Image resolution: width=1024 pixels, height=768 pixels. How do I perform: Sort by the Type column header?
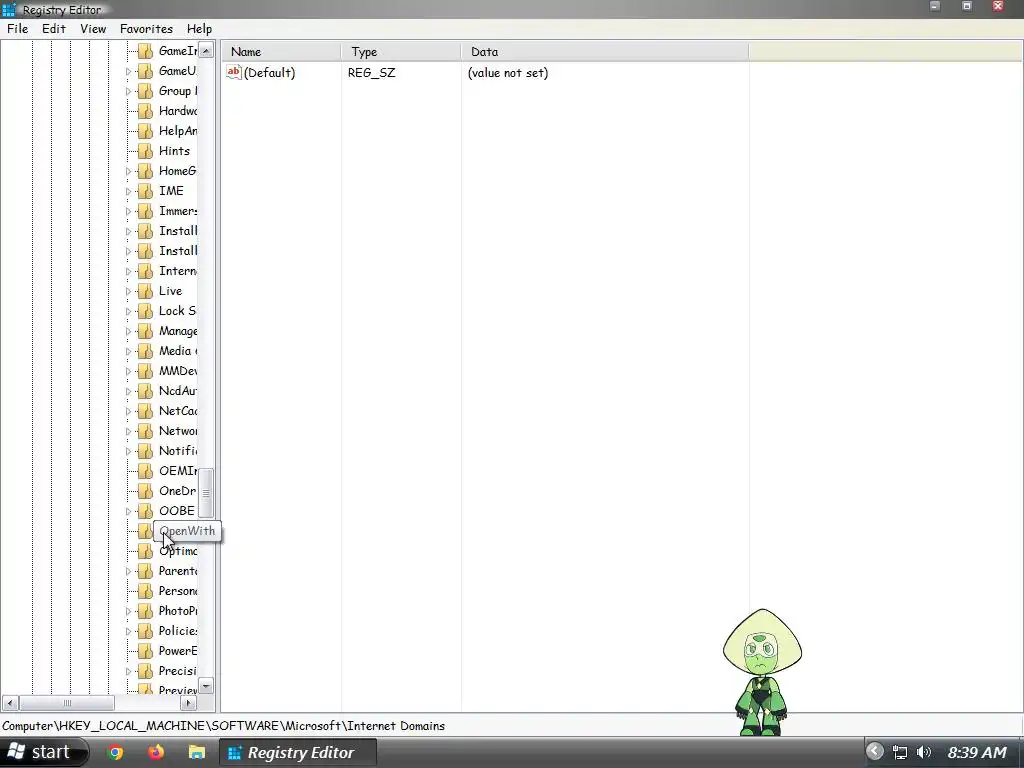[x=401, y=52]
